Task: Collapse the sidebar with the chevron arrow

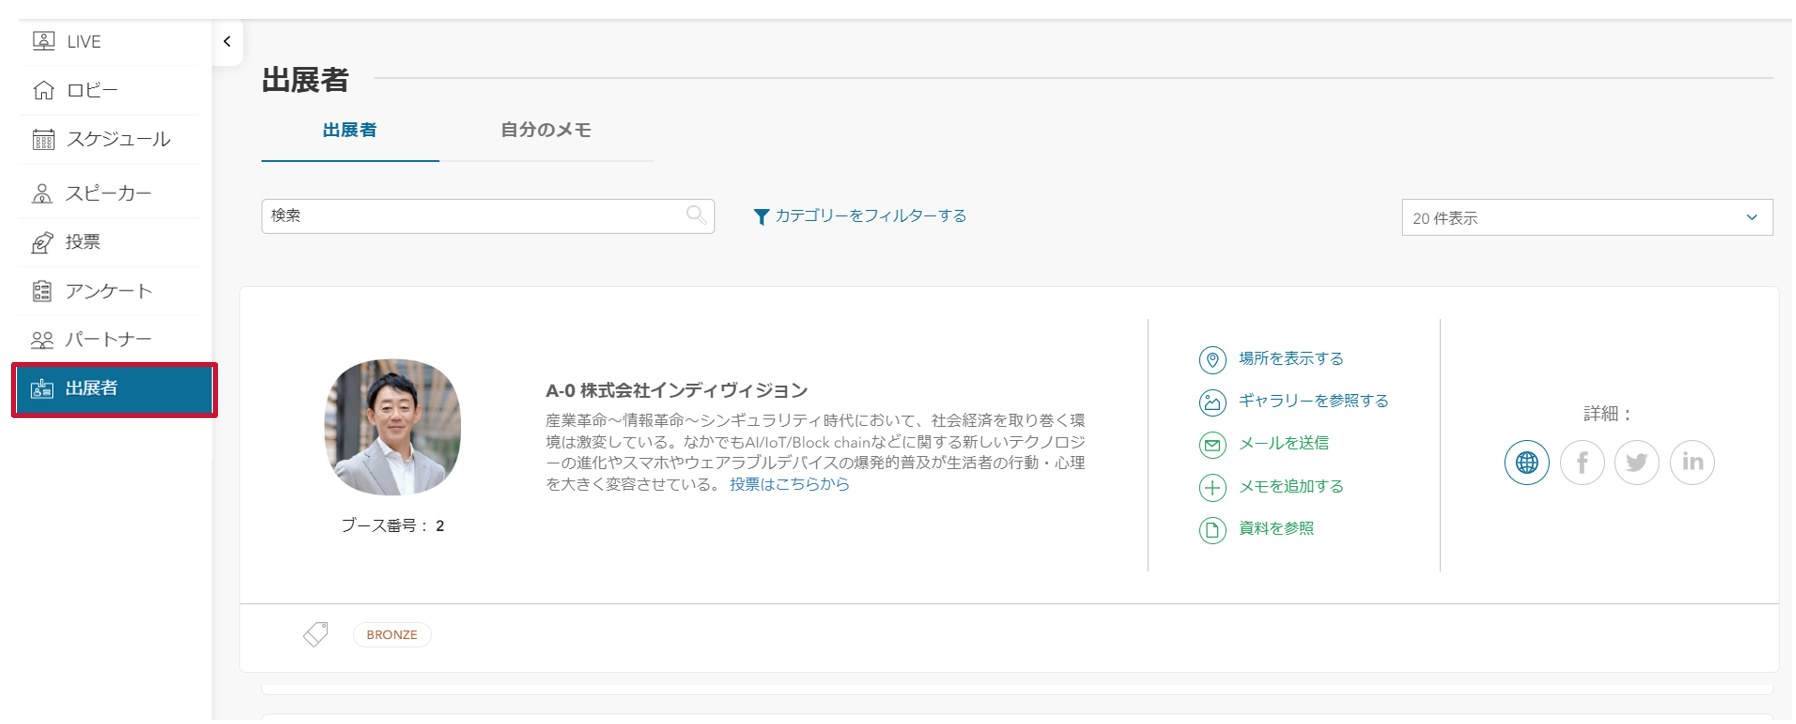Action: tap(227, 41)
